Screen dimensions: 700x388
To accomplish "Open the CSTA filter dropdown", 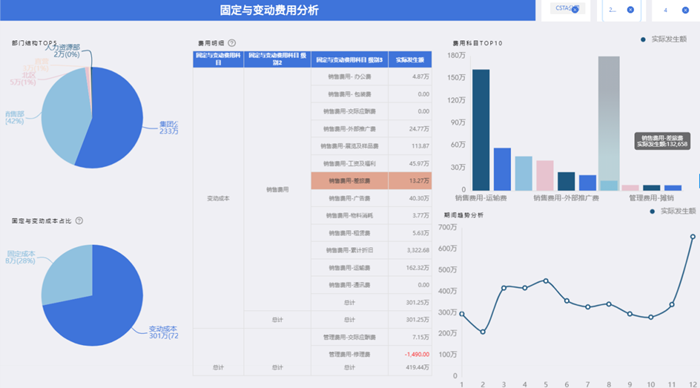I will click(x=566, y=10).
